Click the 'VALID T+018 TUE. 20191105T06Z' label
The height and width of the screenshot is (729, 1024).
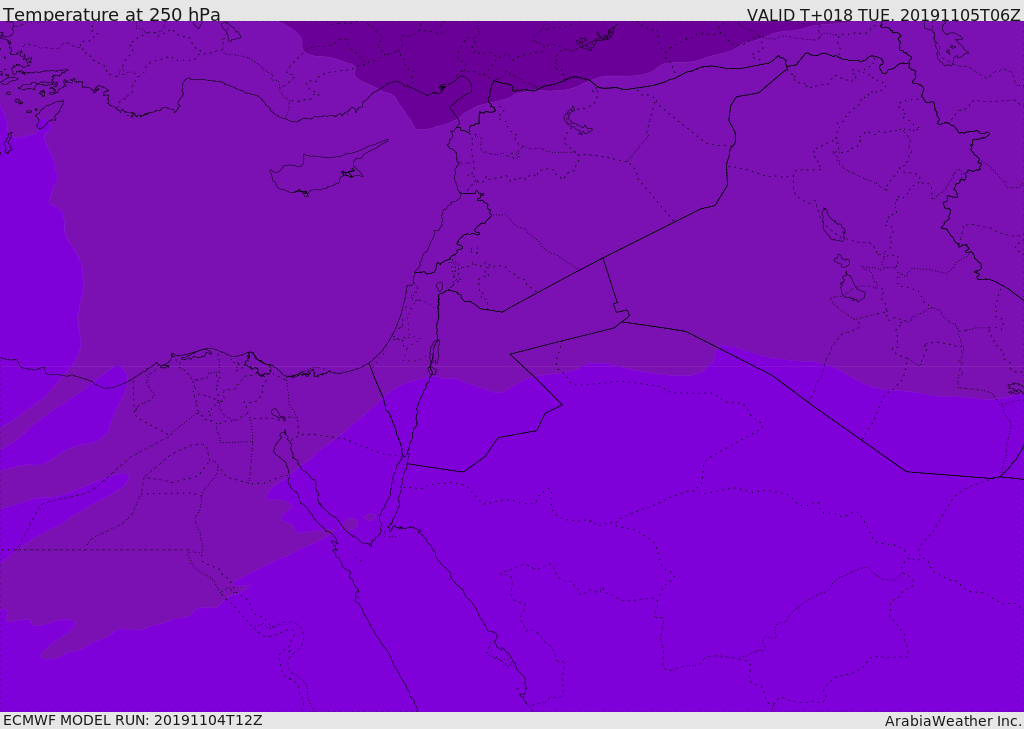click(884, 14)
